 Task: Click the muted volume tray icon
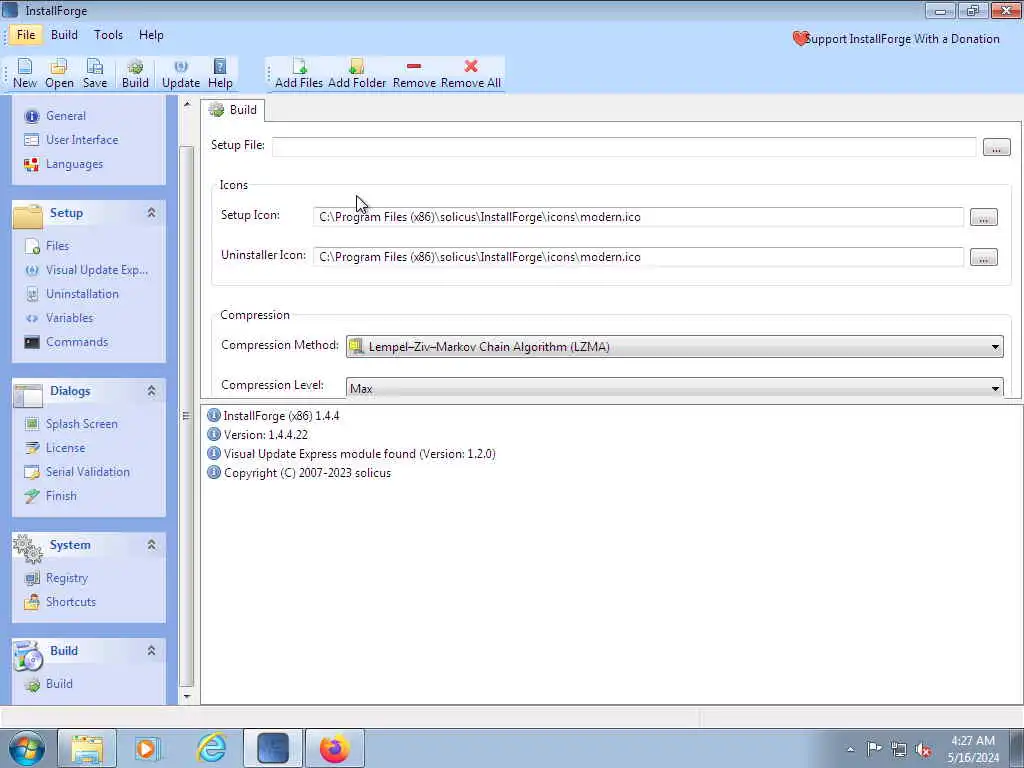point(923,750)
